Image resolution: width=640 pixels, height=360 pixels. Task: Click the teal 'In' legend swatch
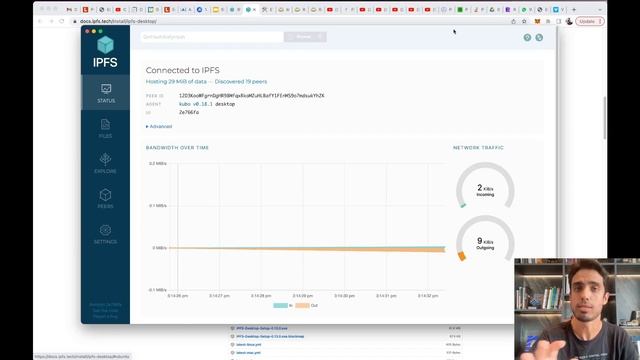(x=280, y=305)
